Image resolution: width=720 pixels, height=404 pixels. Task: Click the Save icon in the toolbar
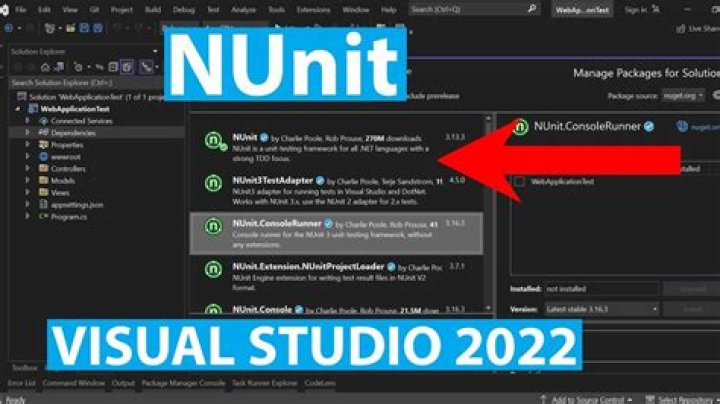tap(84, 28)
